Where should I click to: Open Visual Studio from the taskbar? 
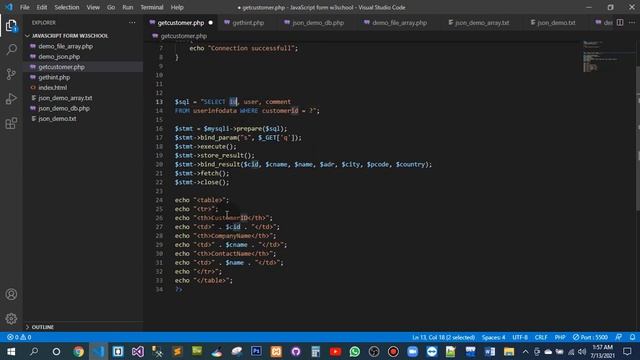(x=138, y=351)
